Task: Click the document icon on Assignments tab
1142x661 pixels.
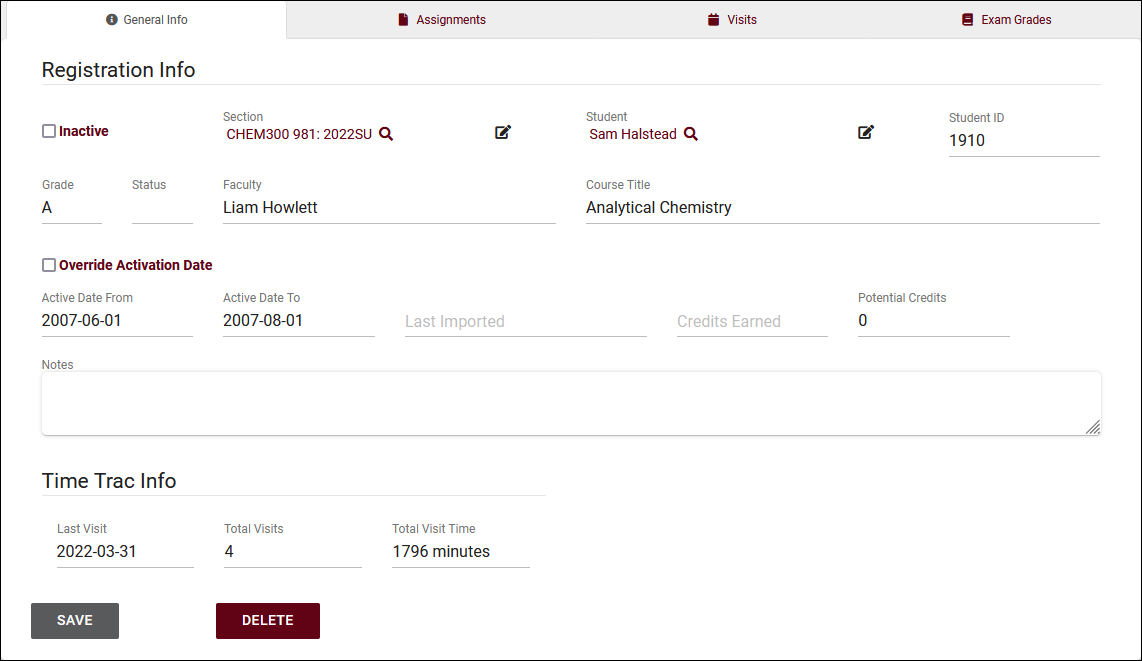Action: [x=403, y=20]
